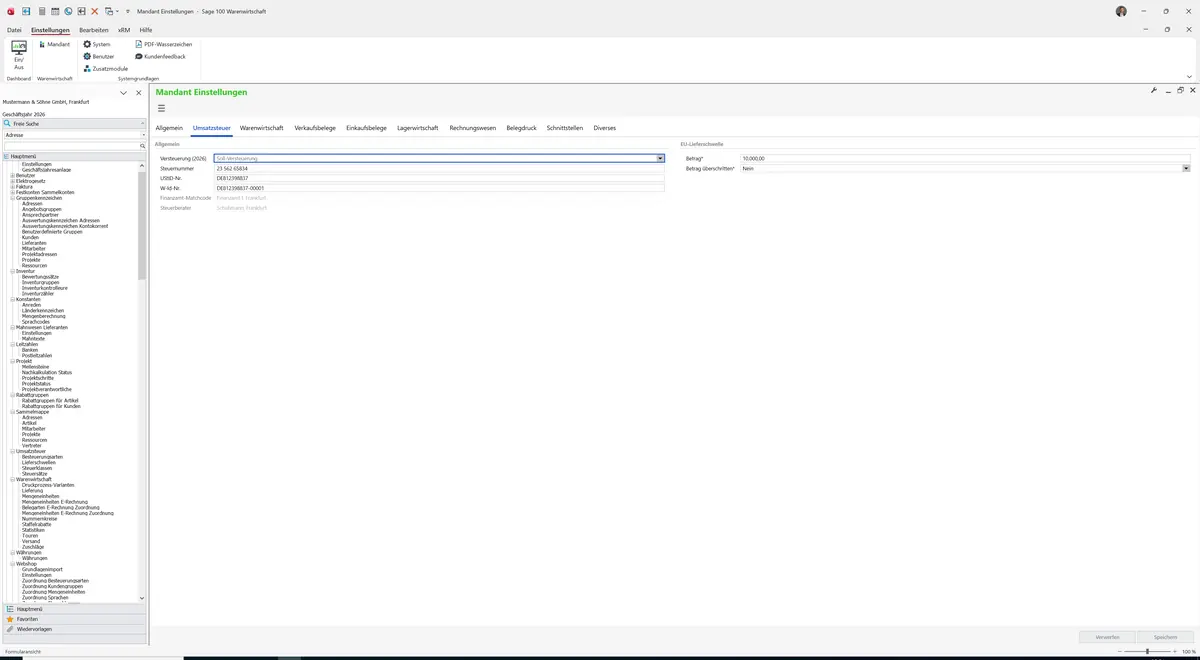1200x660 pixels.
Task: Open the Betrag überschritten dropdown
Action: [1186, 168]
